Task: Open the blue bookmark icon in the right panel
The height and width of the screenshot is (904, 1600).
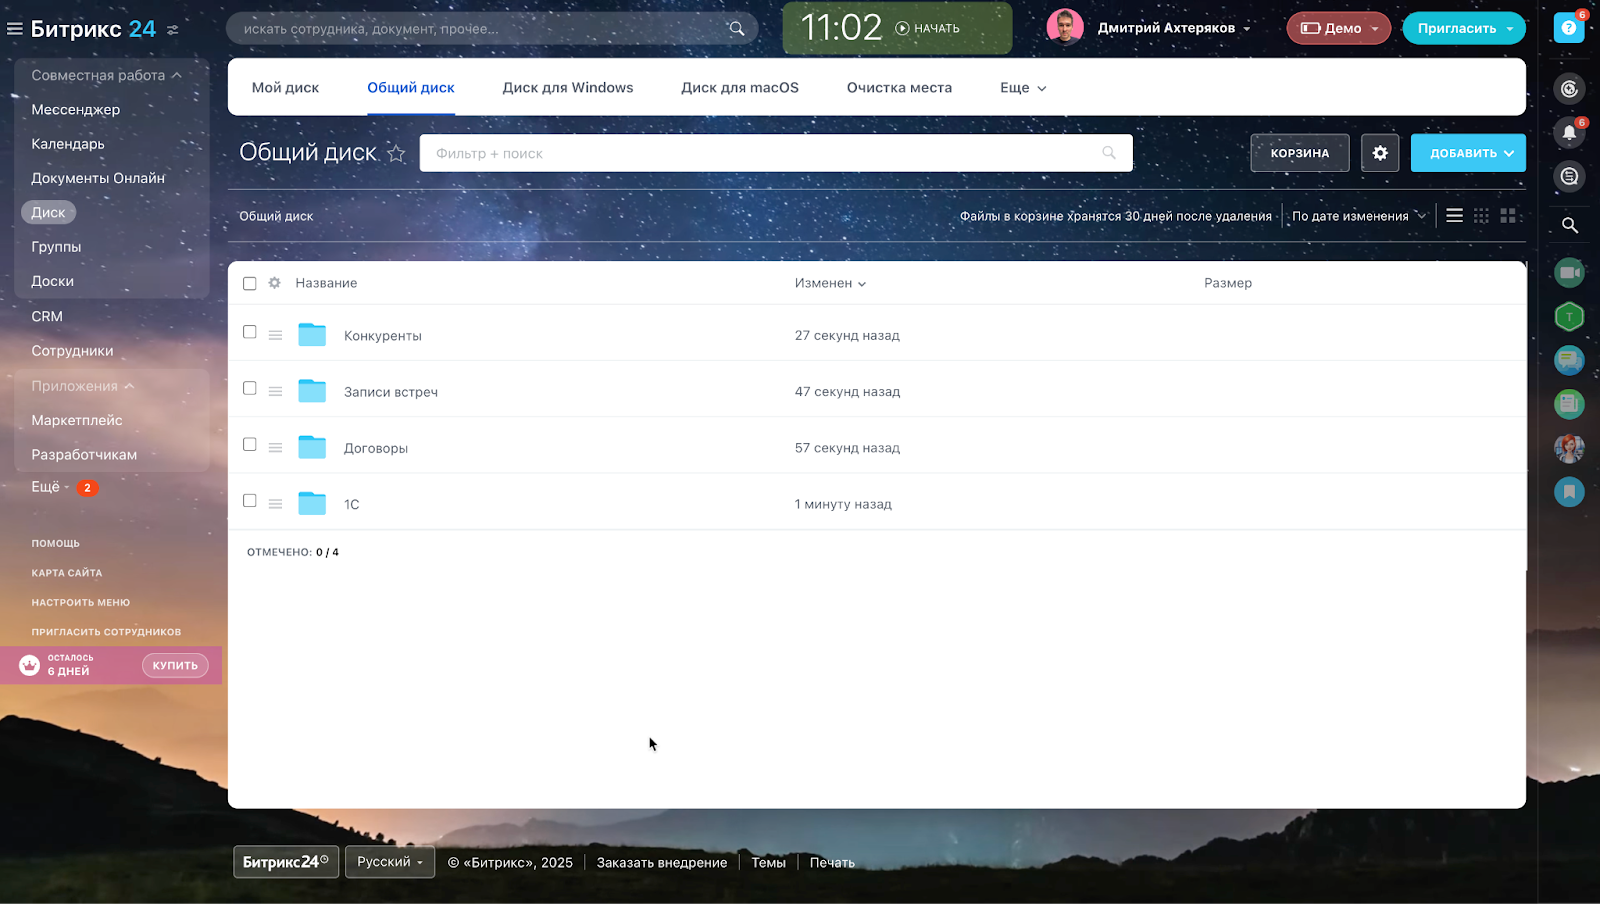Action: coord(1569,491)
